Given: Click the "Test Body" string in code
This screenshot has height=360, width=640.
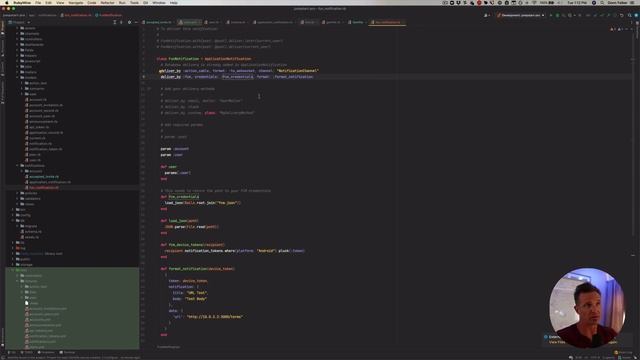Looking at the screenshot, I should (x=196, y=298).
